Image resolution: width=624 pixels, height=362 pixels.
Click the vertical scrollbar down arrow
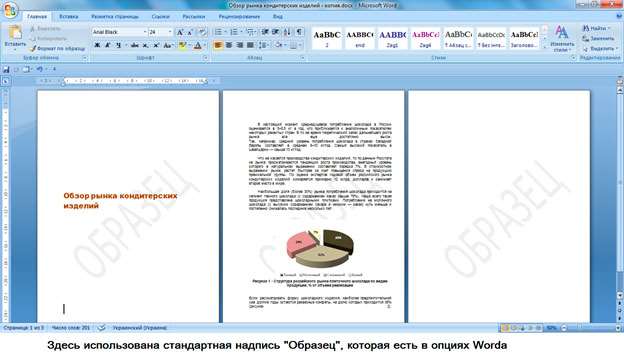coord(620,296)
